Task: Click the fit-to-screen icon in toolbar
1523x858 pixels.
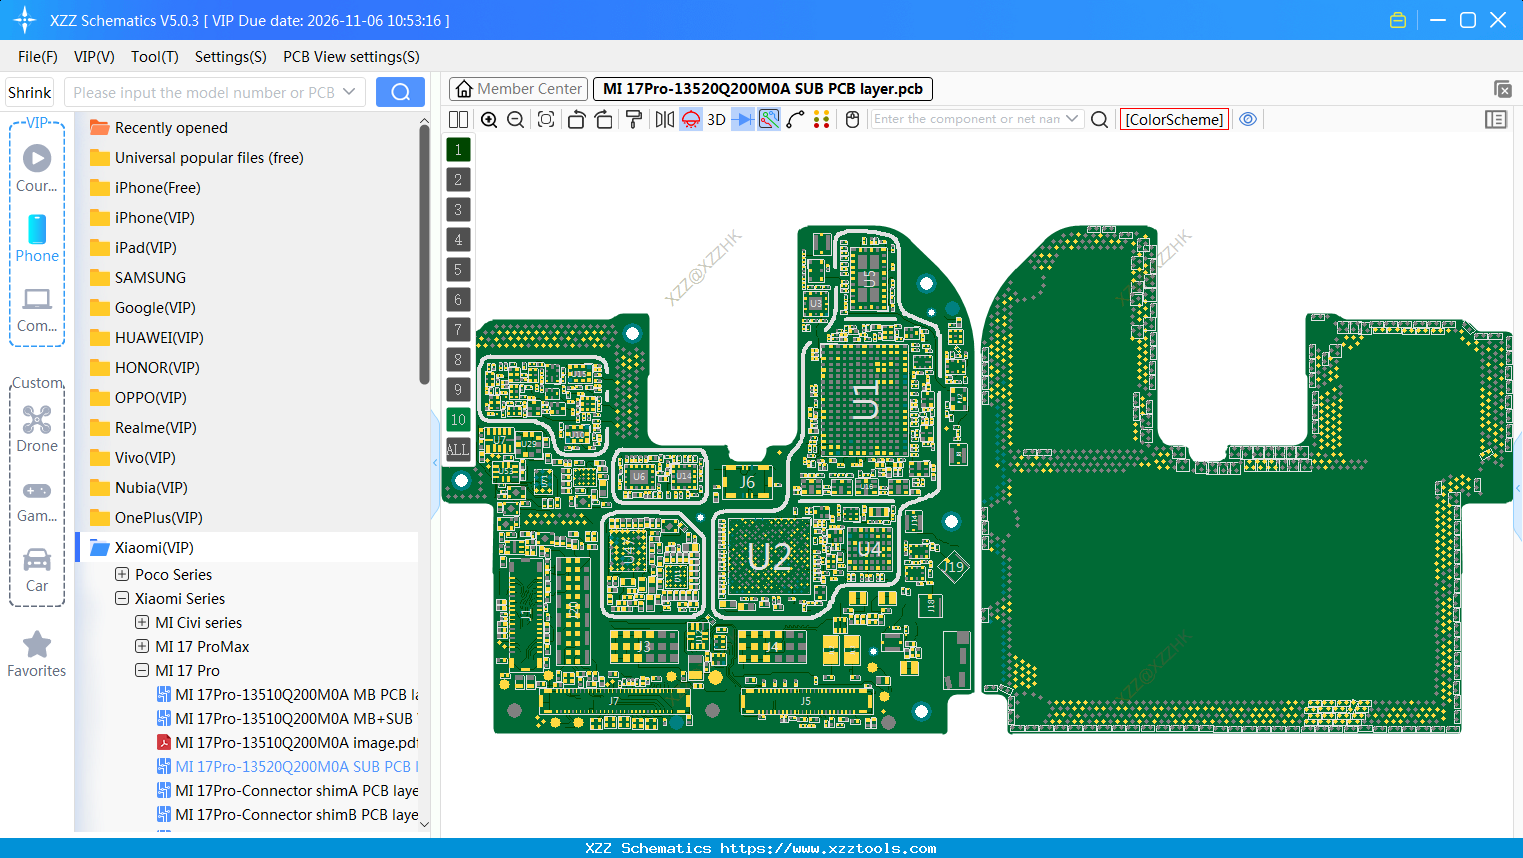Action: coord(546,120)
